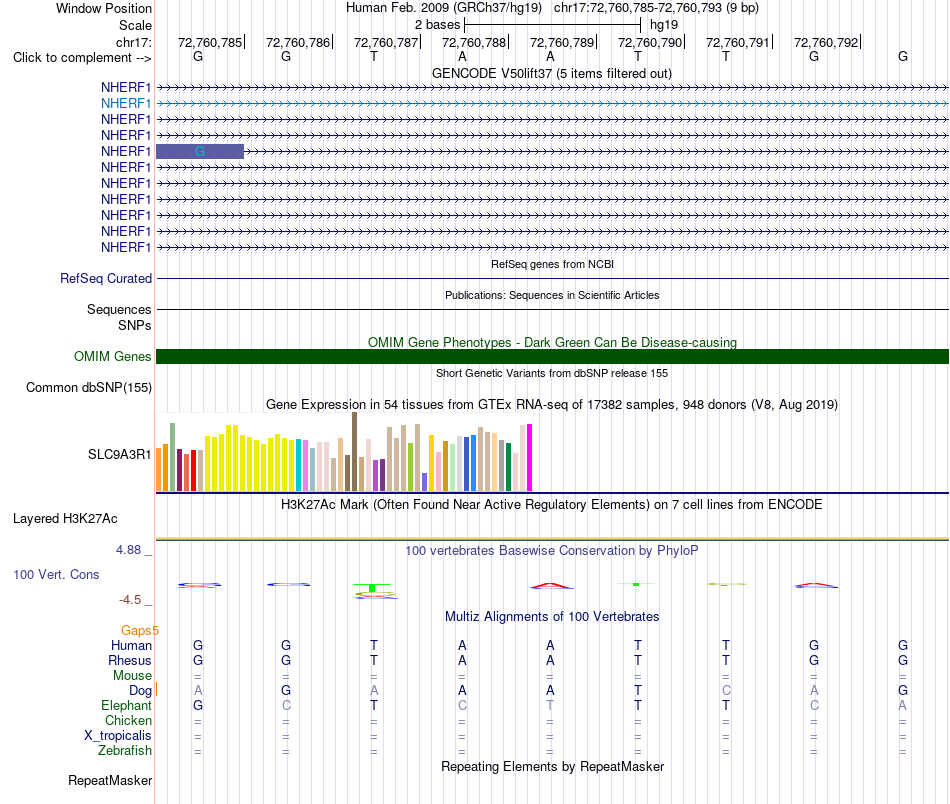950x804 pixels.
Task: Click the RepeatMasker side label
Action: coord(110,780)
